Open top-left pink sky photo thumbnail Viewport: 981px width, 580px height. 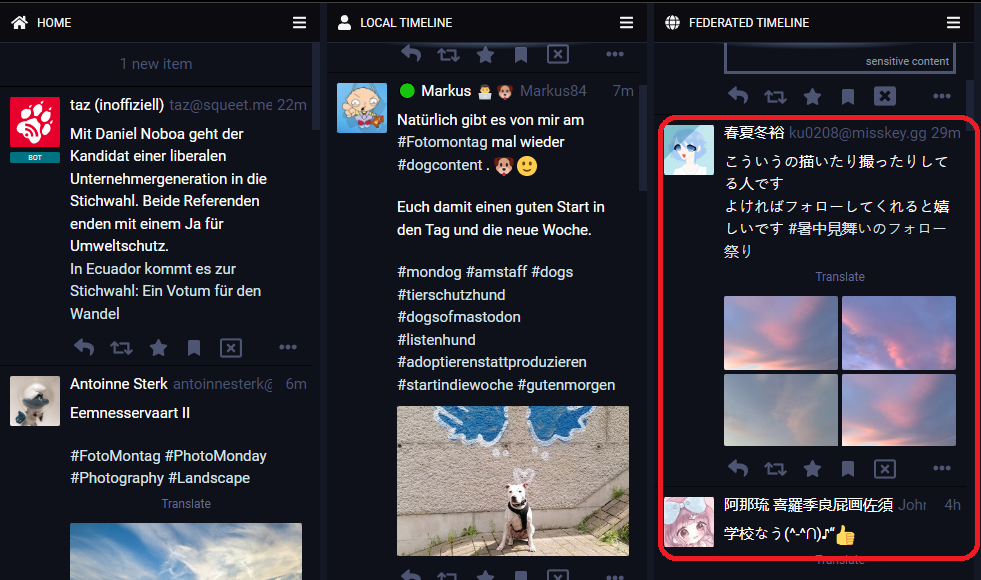[780, 333]
